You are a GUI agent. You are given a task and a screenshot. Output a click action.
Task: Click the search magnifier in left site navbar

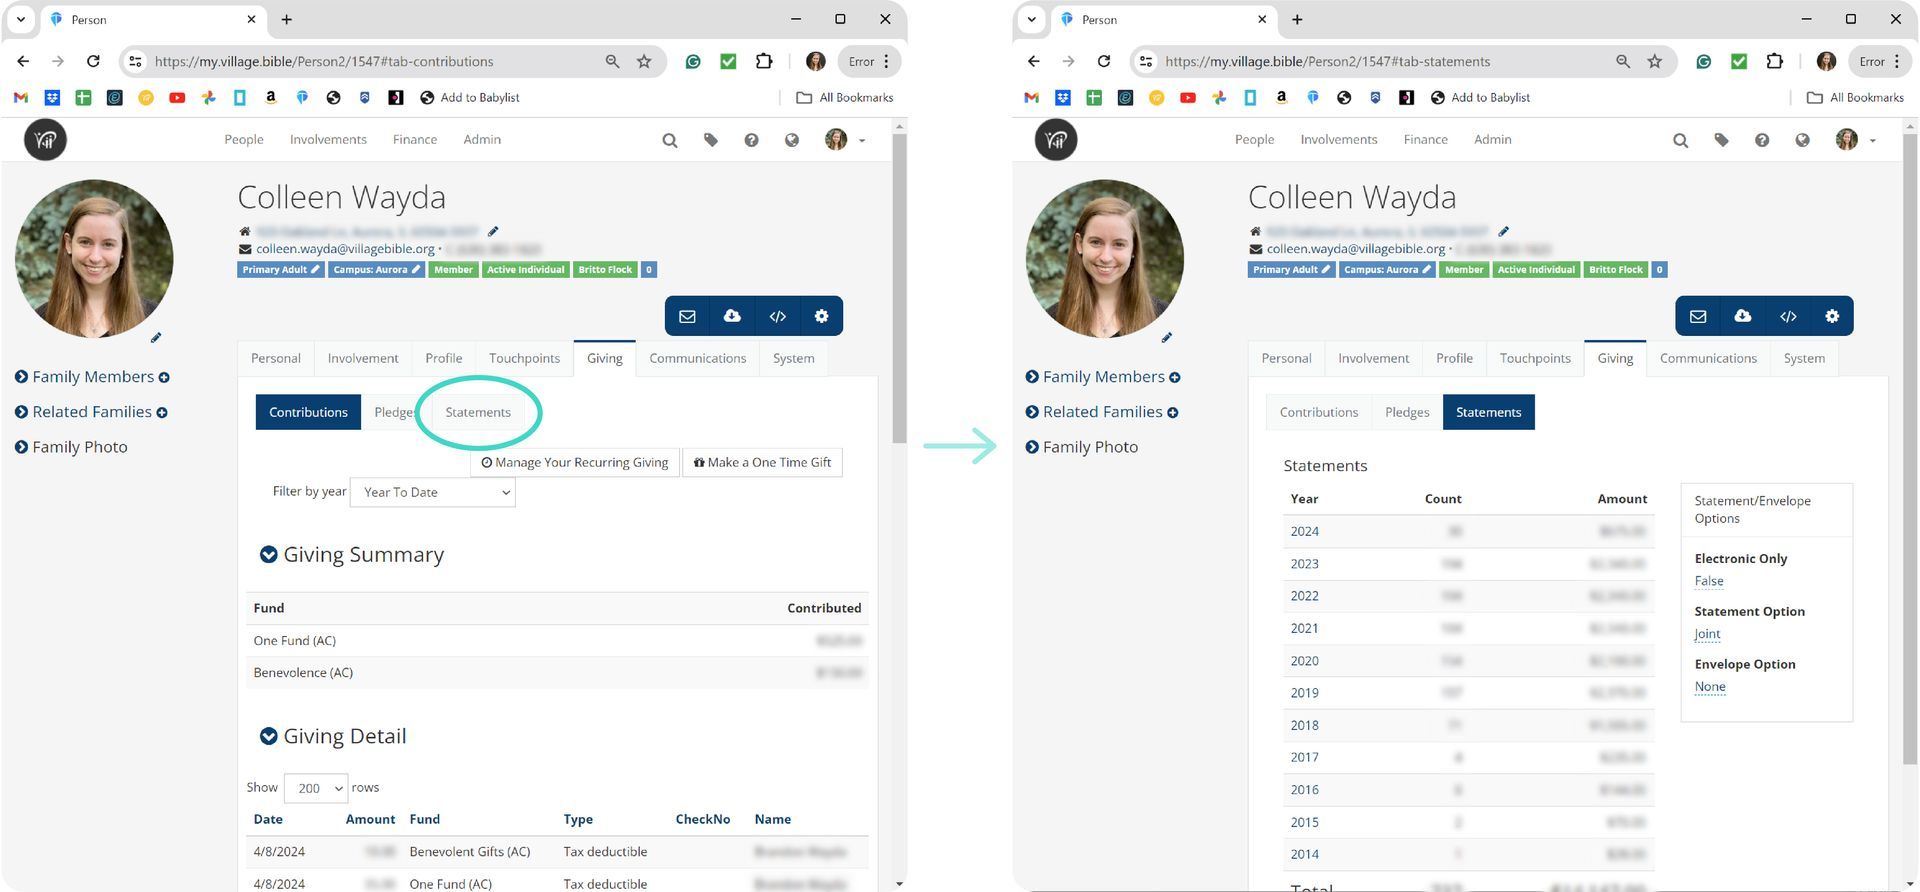(669, 140)
